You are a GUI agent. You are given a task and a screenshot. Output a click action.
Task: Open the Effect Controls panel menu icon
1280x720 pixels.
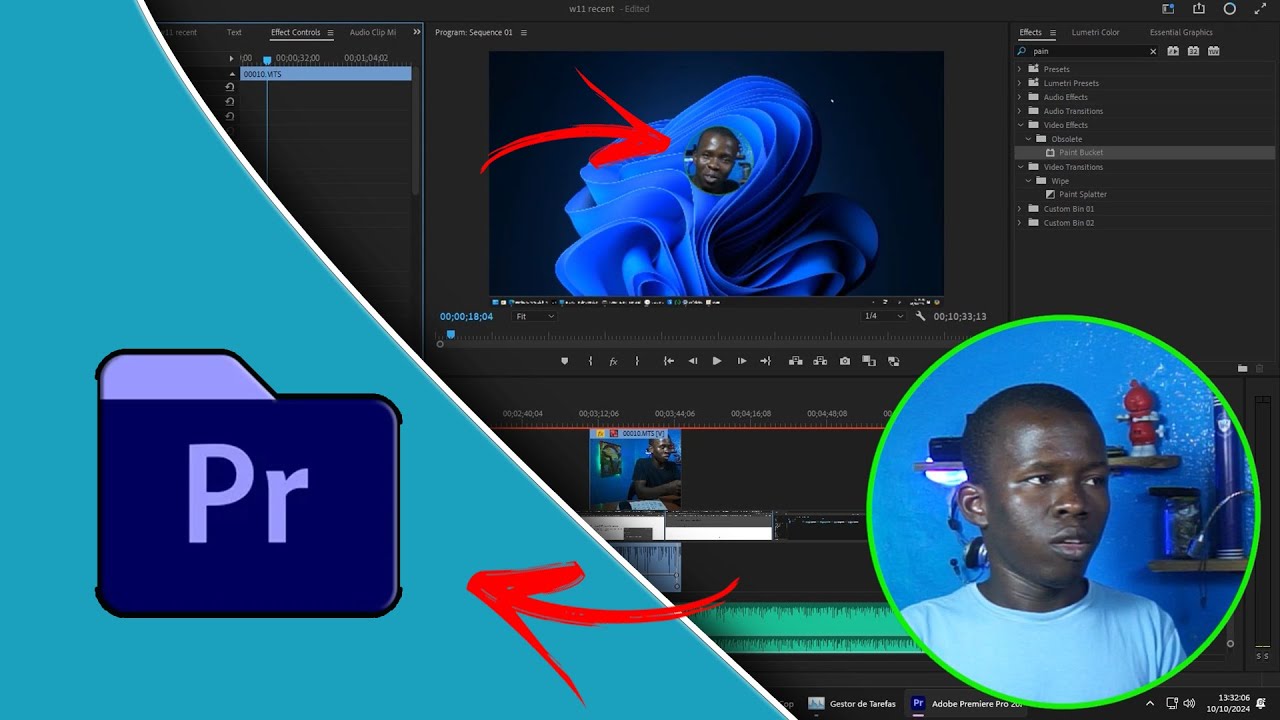coord(330,32)
